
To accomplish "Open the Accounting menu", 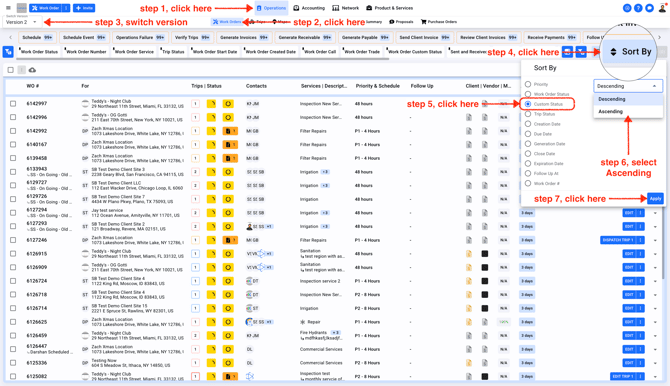I will (309, 8).
